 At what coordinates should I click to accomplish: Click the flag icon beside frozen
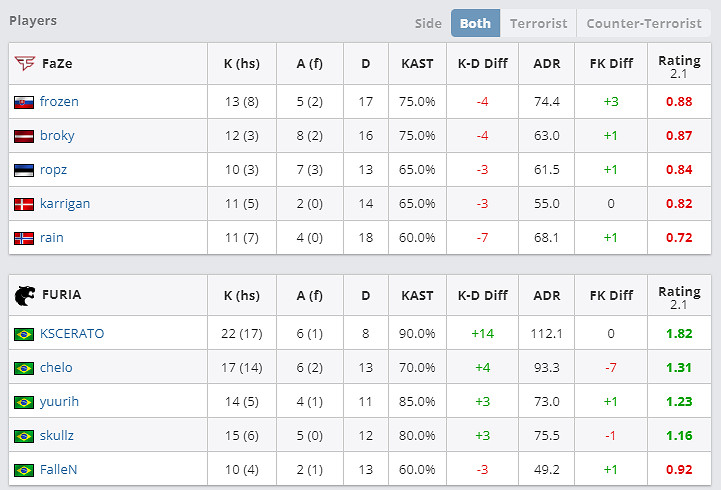point(24,102)
